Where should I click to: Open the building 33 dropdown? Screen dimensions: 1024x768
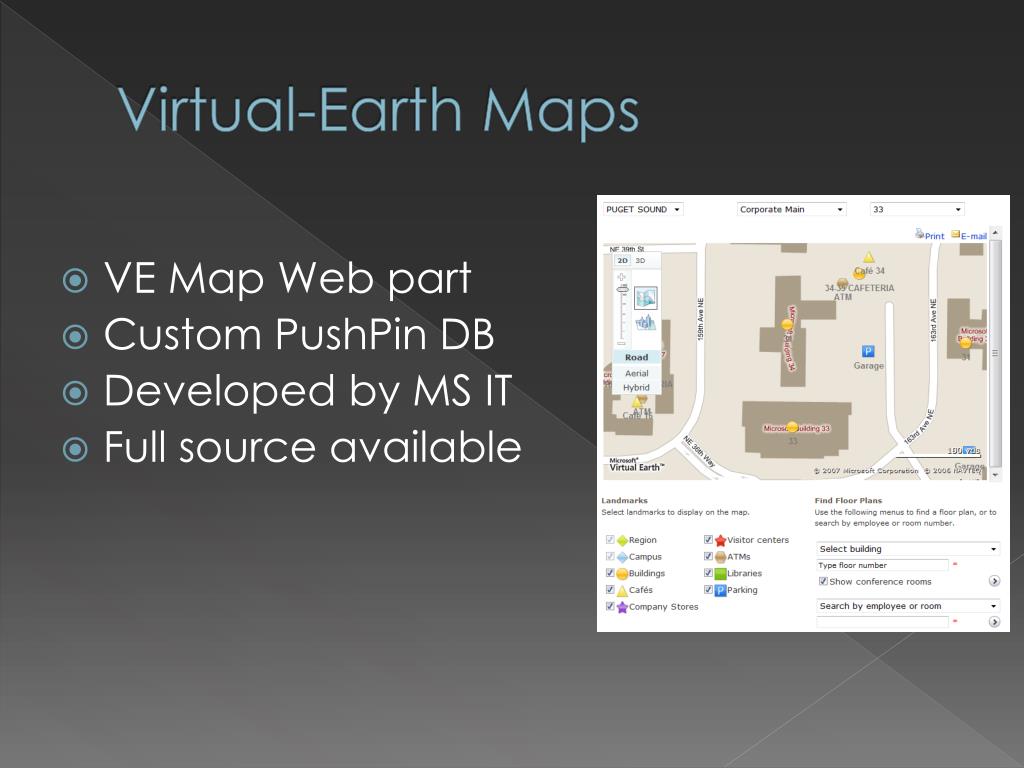click(917, 209)
